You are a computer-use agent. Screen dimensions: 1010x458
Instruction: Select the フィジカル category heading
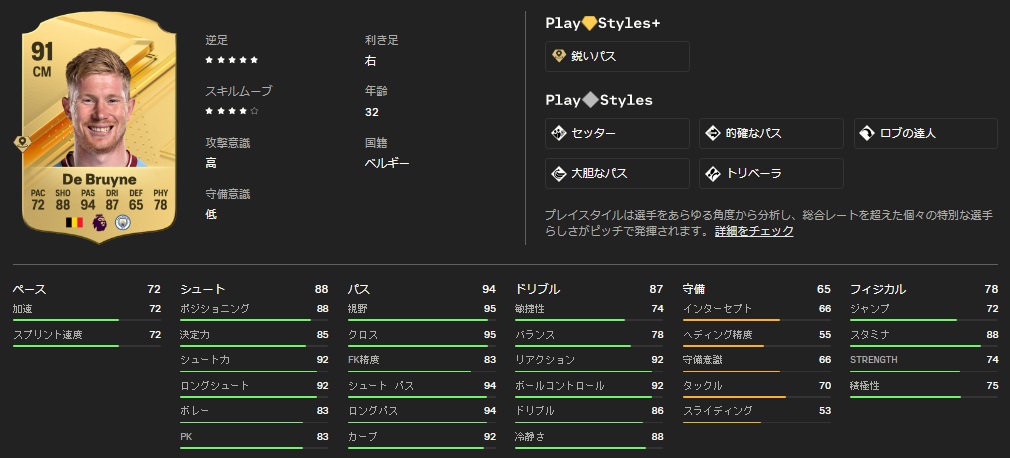click(877, 289)
